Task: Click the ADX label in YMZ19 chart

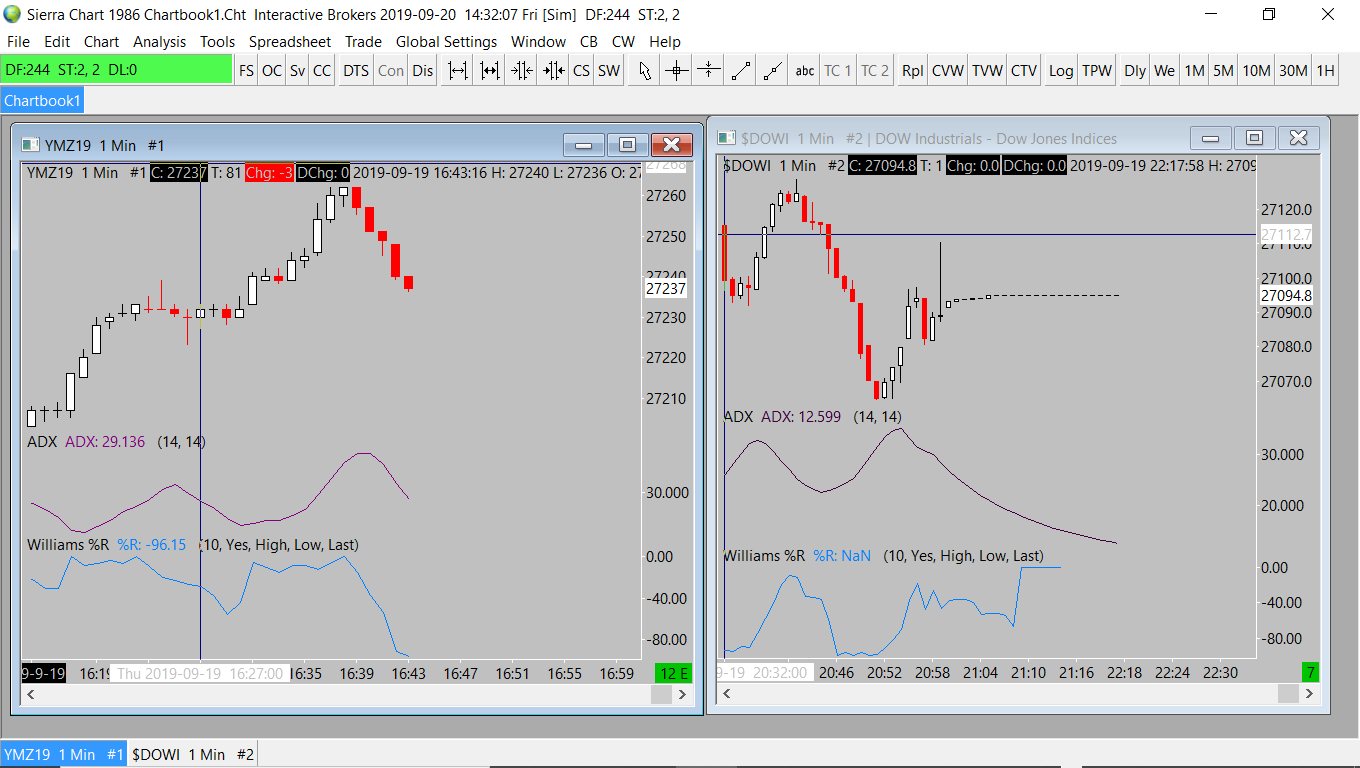Action: (x=42, y=442)
